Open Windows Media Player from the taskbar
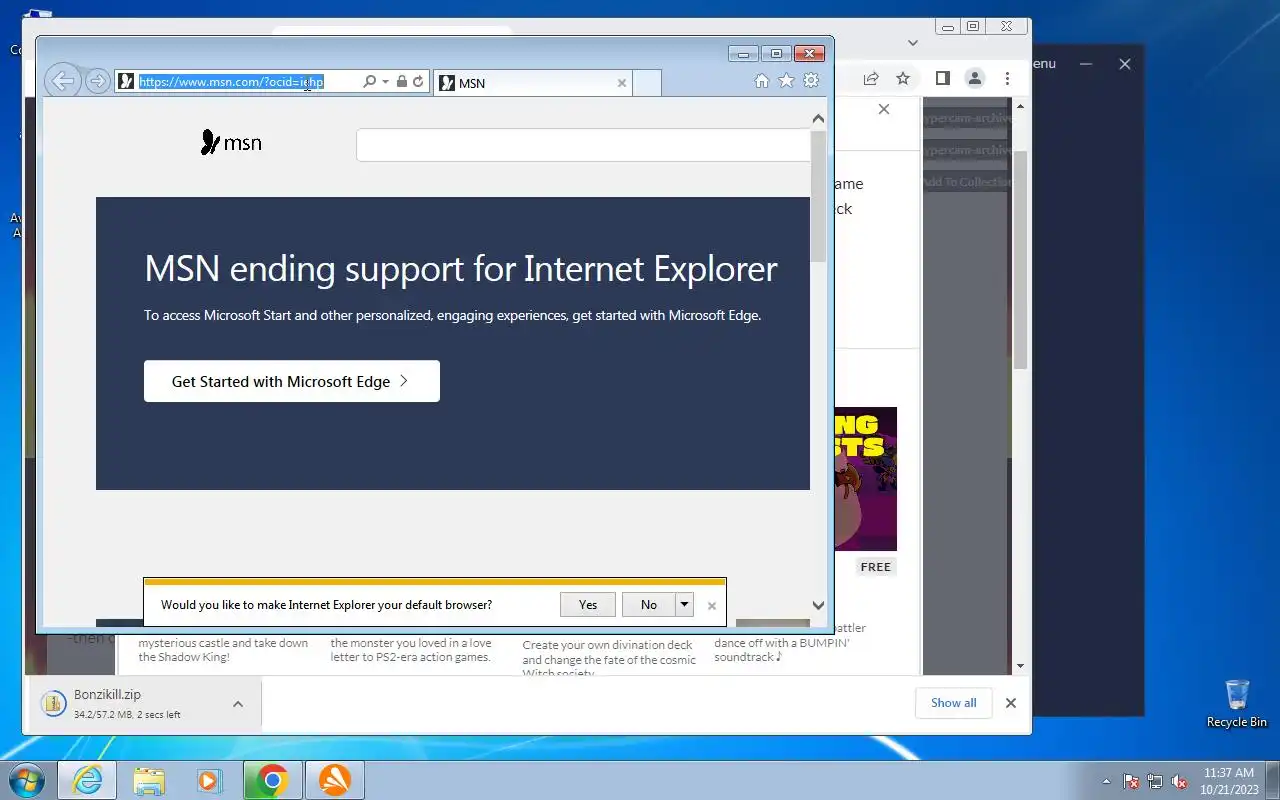This screenshot has width=1280, height=800. pyautogui.click(x=210, y=780)
